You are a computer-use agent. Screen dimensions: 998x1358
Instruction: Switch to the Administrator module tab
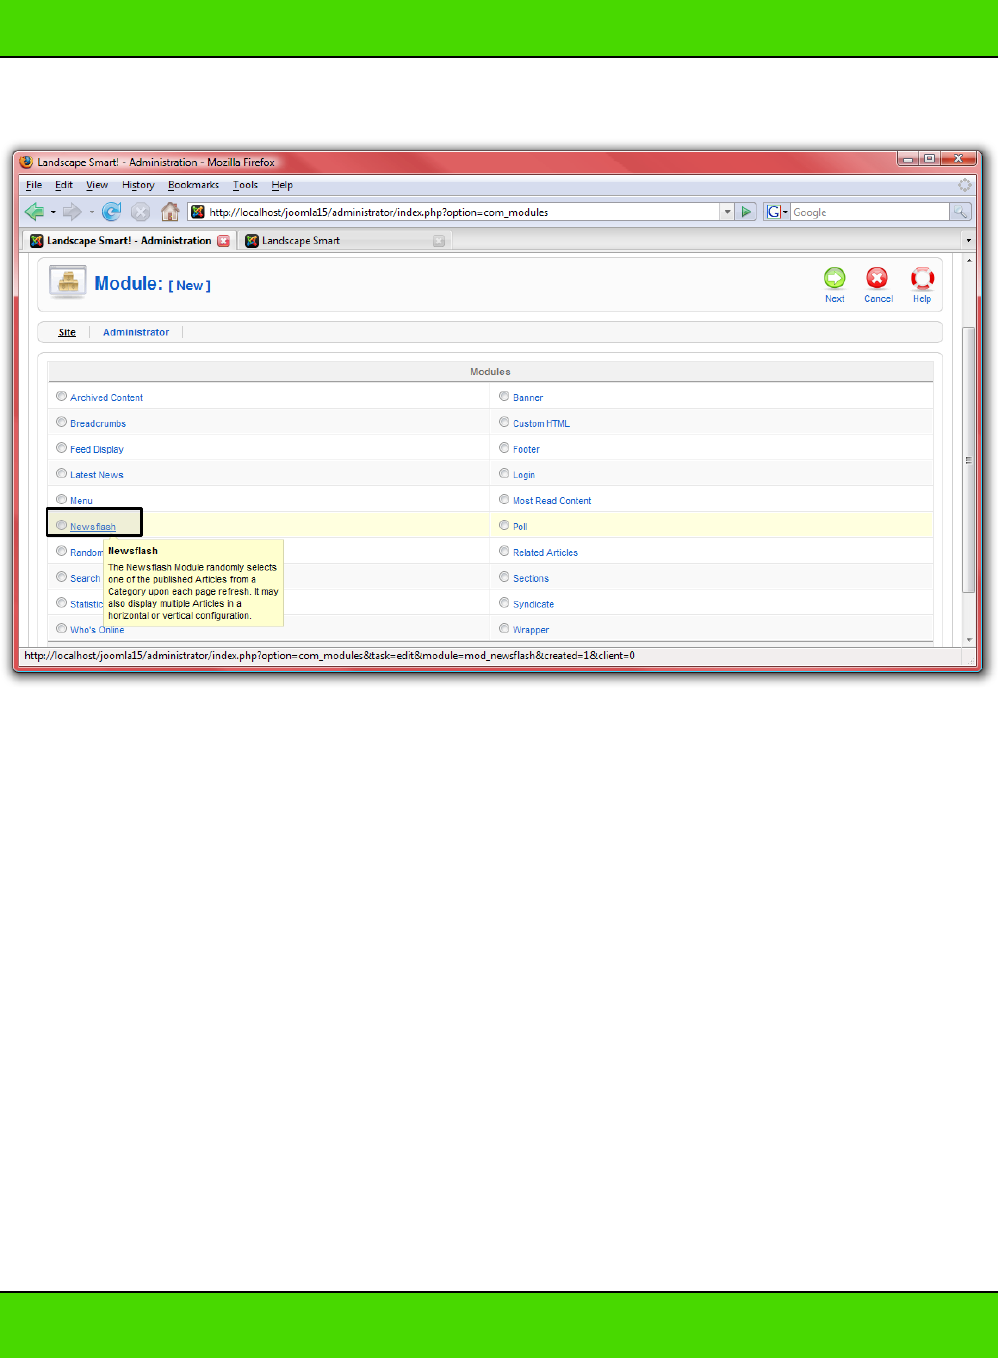point(136,332)
